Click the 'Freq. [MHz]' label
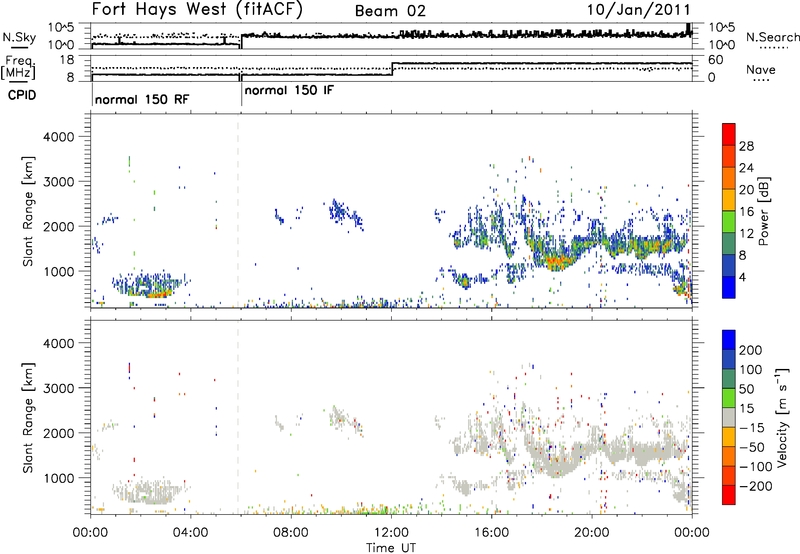 18,68
